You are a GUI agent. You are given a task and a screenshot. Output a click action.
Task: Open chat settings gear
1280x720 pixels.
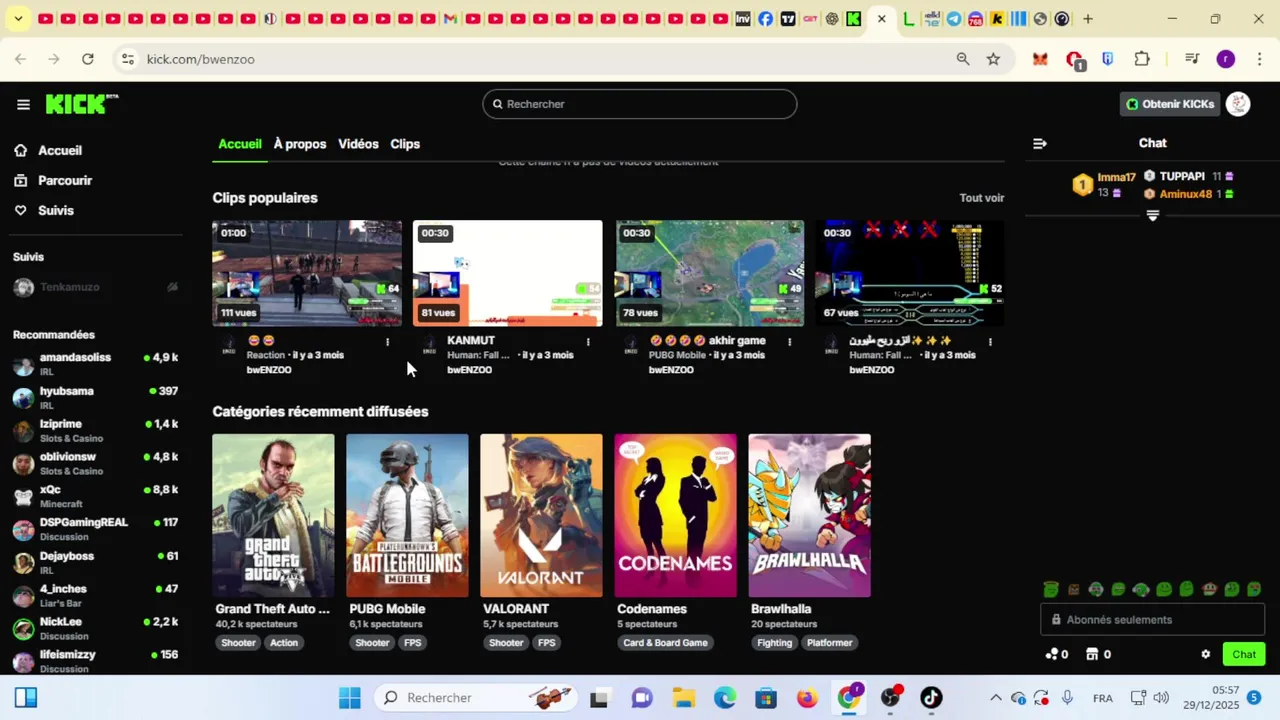tap(1205, 654)
